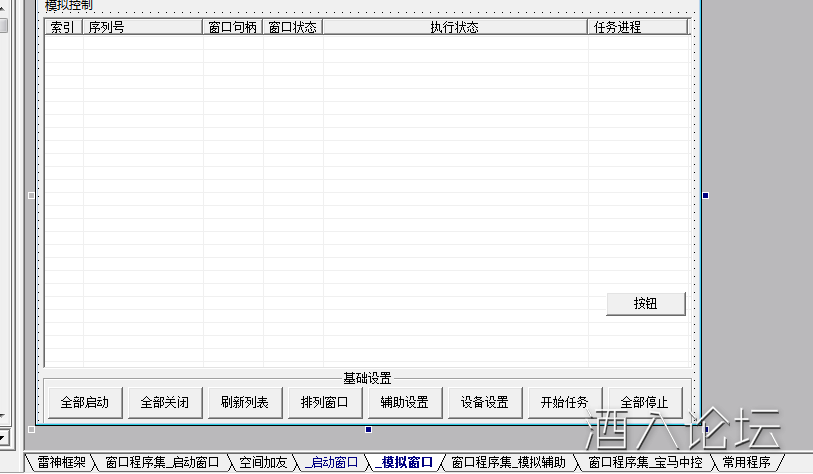Open the _启动窗口 tab
This screenshot has width=813, height=474.
point(331,462)
